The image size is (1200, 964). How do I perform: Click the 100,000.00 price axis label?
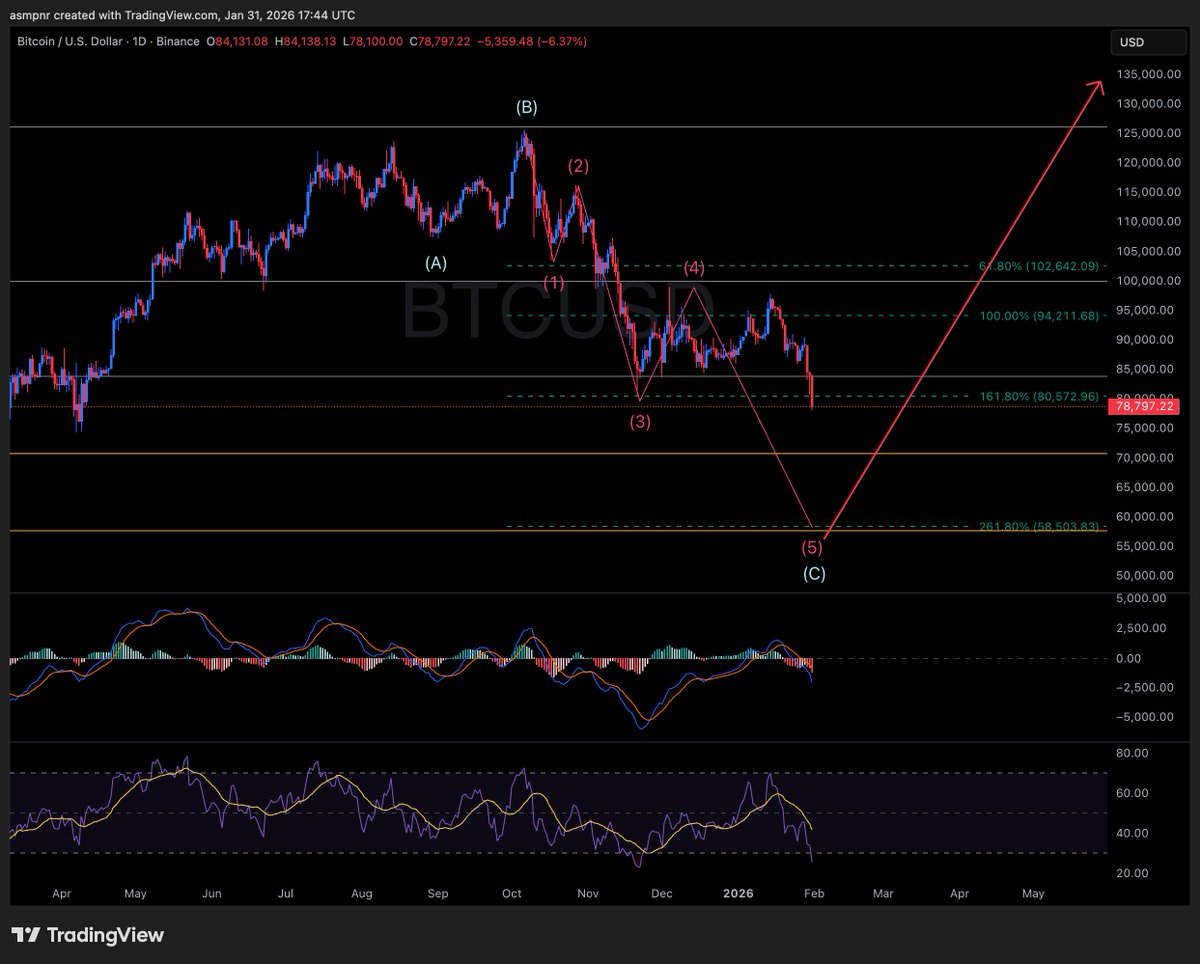coord(1150,280)
